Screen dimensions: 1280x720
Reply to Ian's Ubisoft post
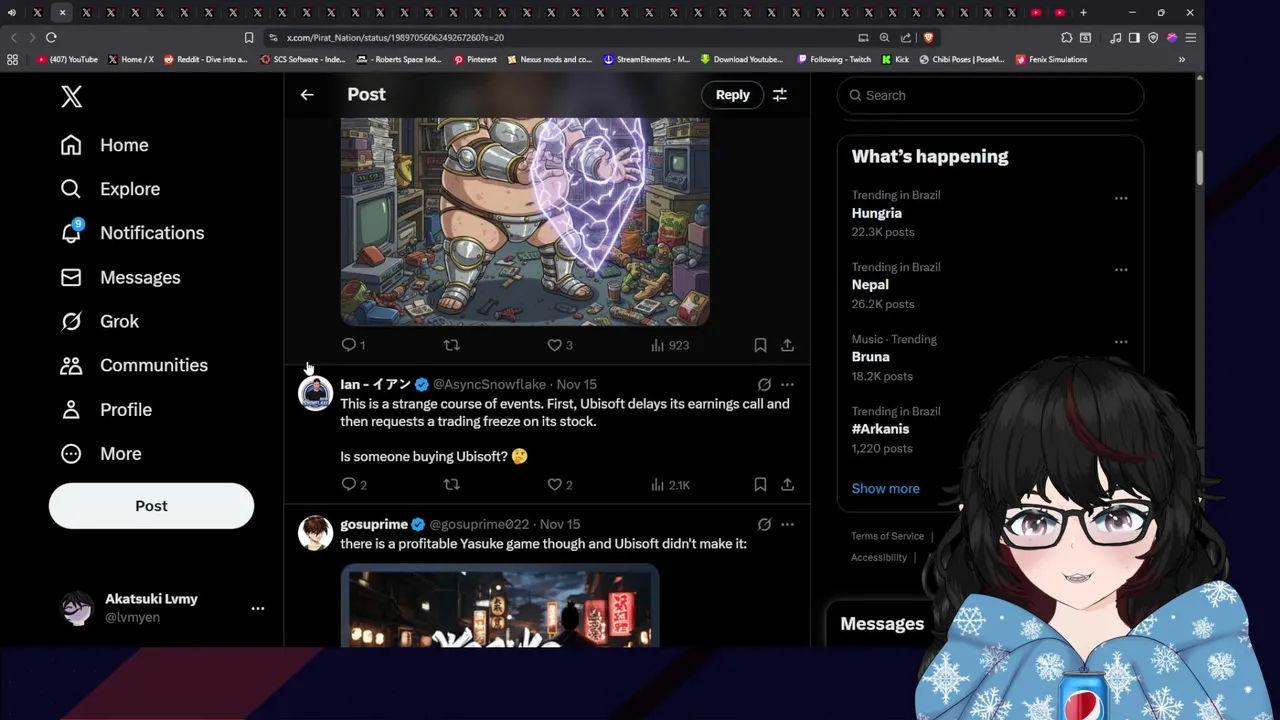pos(354,485)
